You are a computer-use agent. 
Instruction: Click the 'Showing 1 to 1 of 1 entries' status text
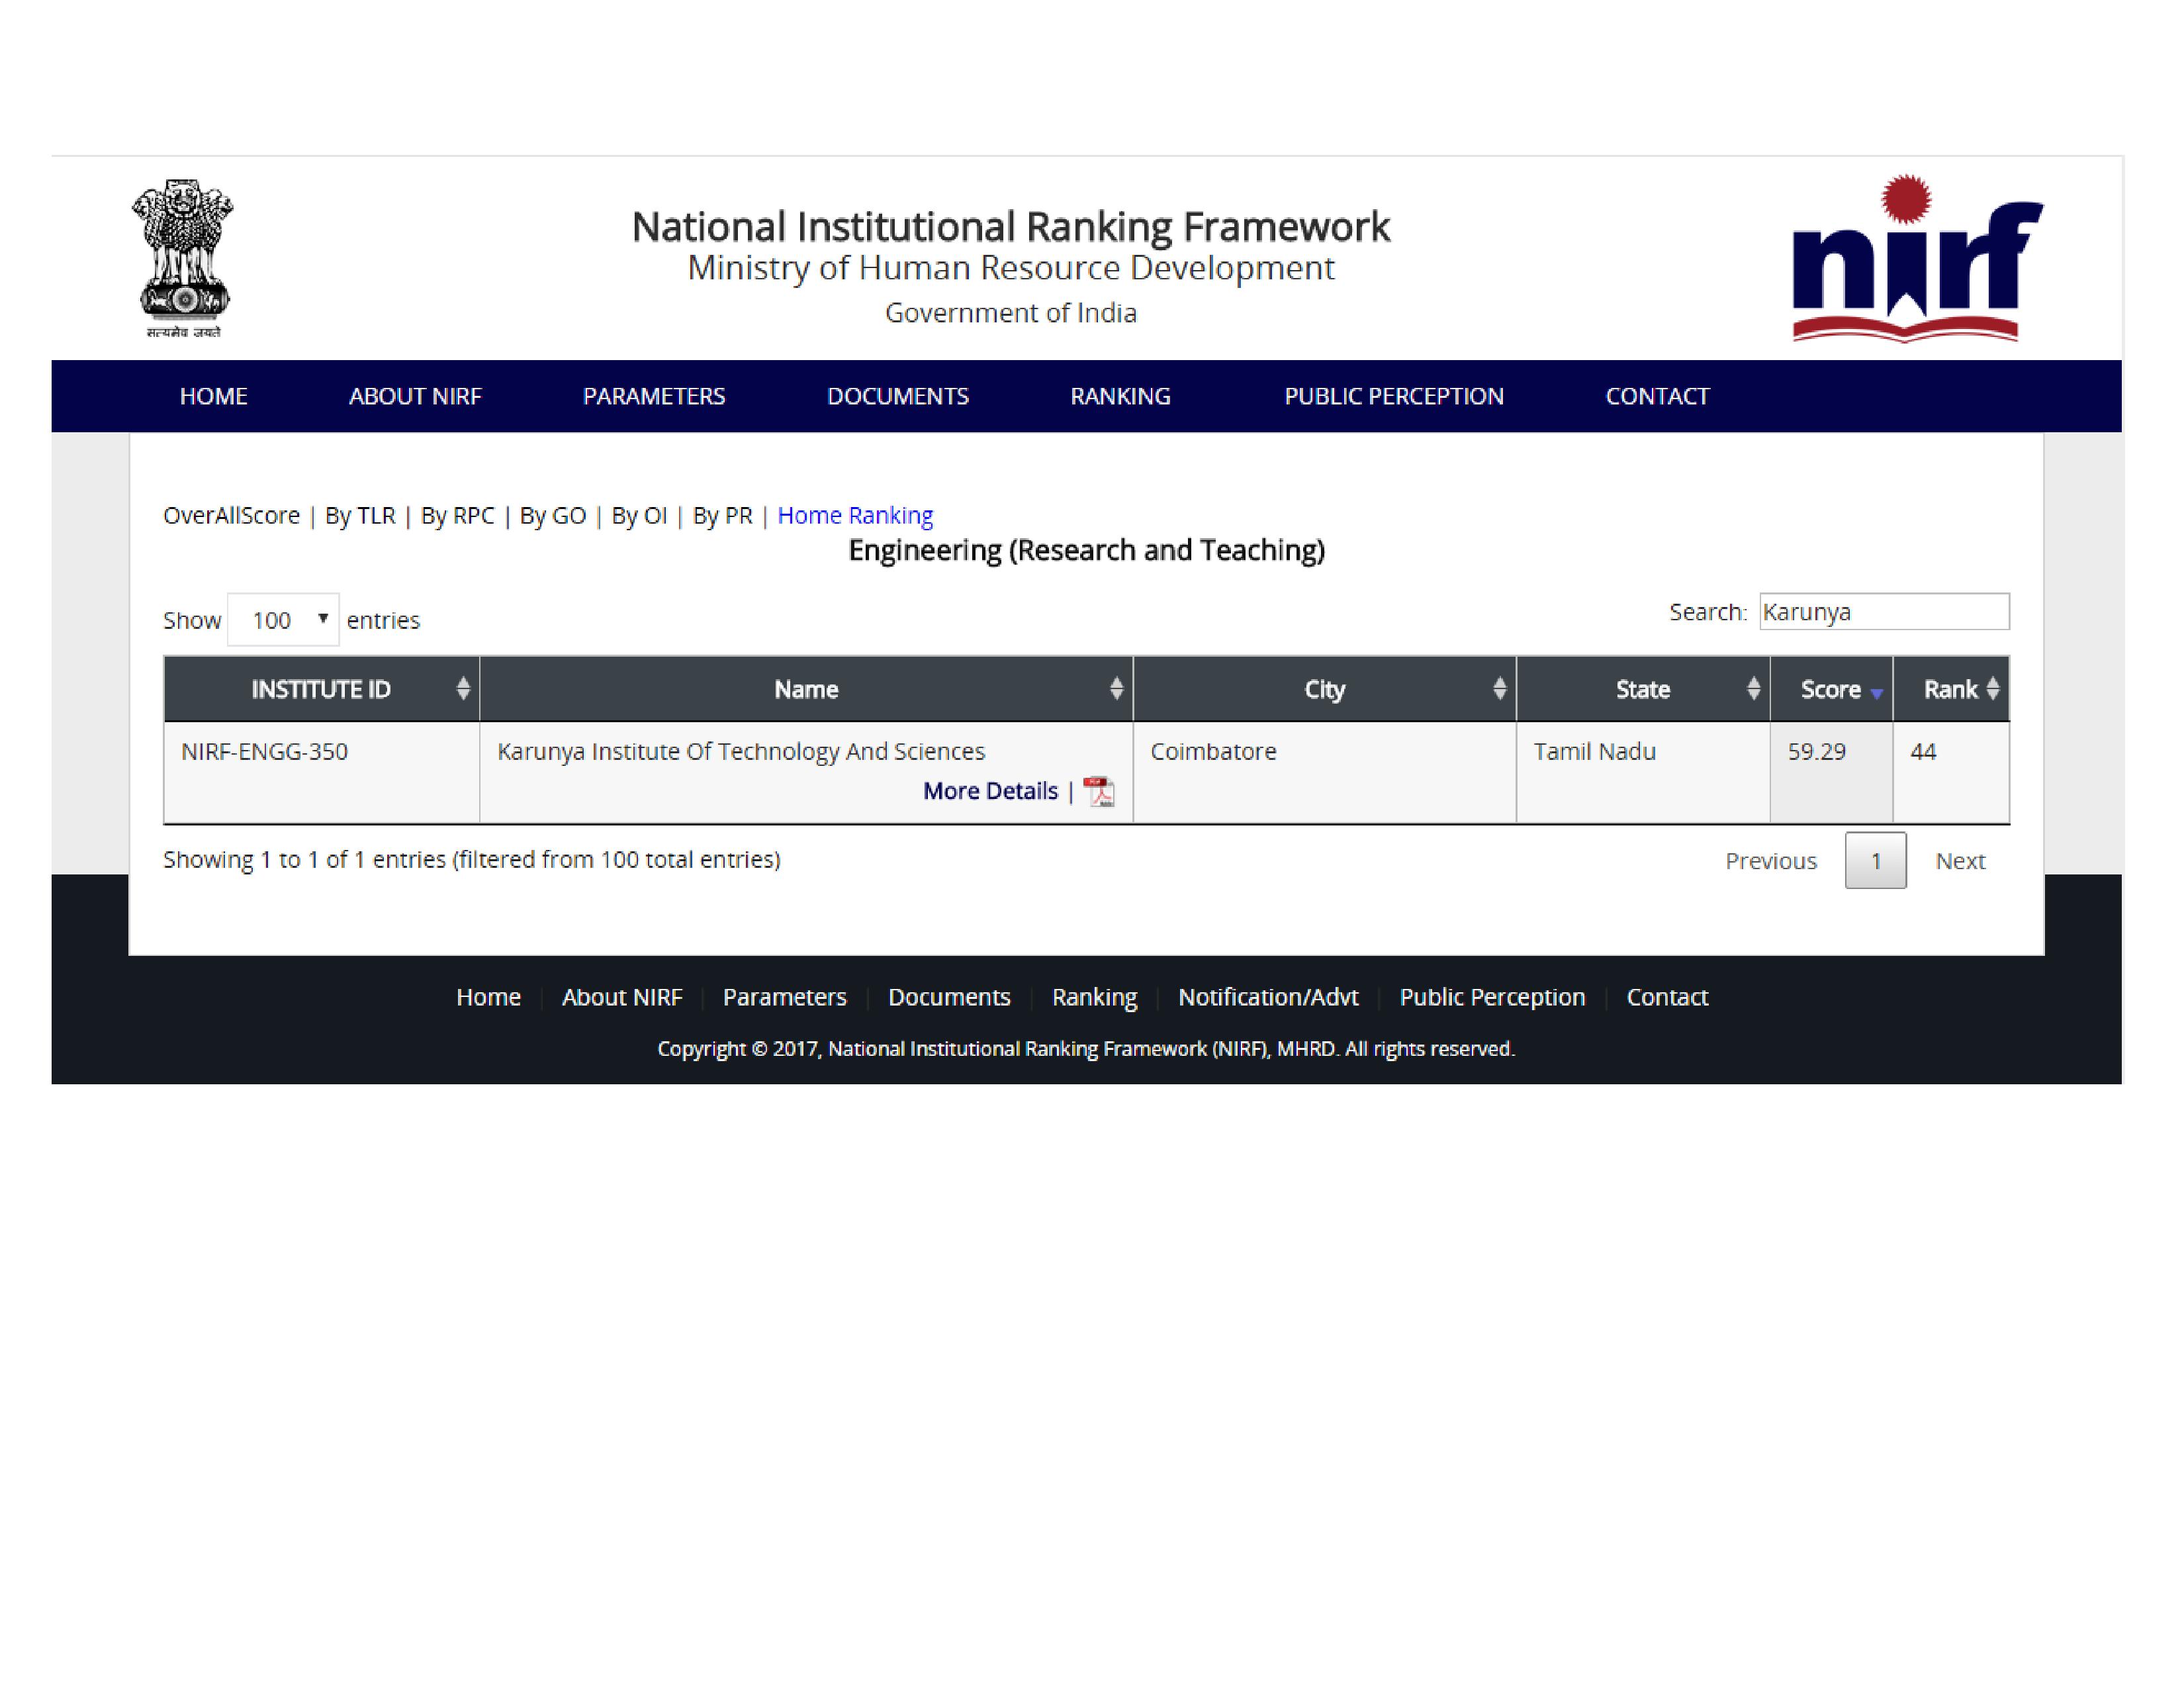(x=472, y=859)
